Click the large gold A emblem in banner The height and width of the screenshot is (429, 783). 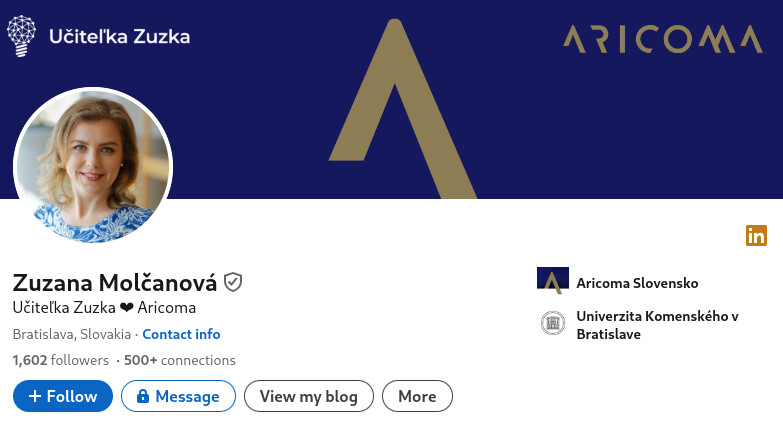(x=402, y=110)
